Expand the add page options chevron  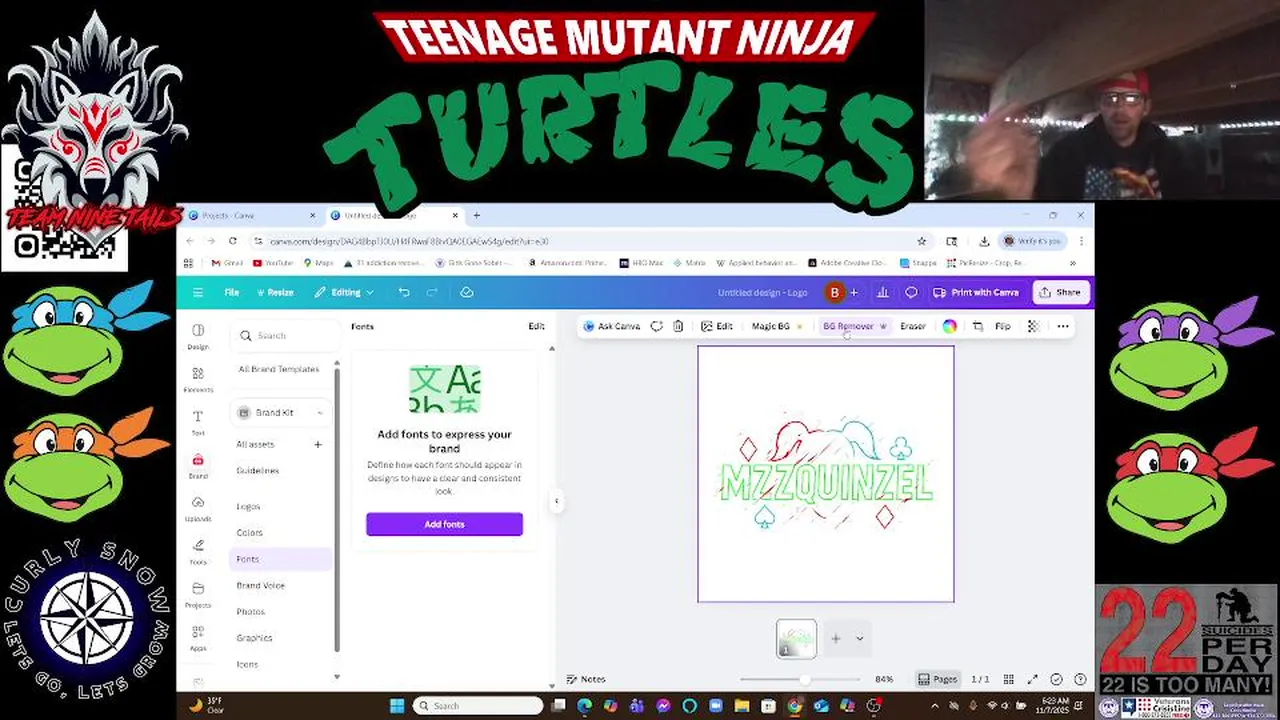(859, 639)
